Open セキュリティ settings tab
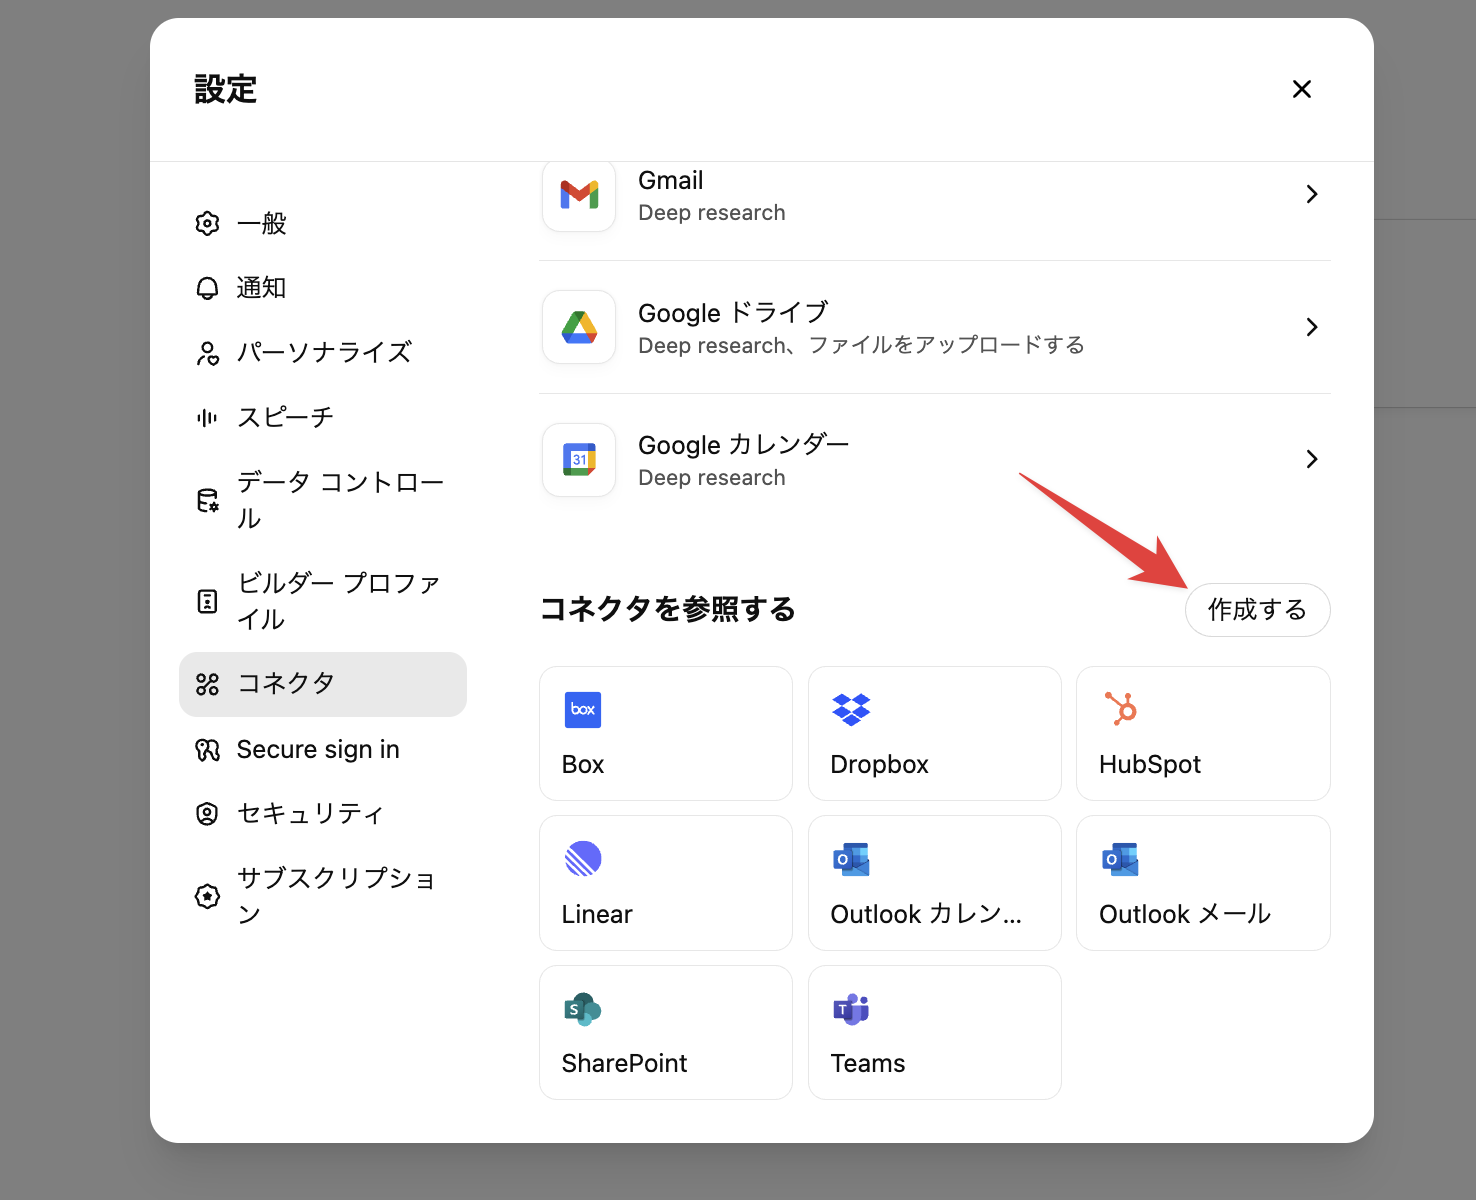Image resolution: width=1476 pixels, height=1200 pixels. click(x=323, y=814)
